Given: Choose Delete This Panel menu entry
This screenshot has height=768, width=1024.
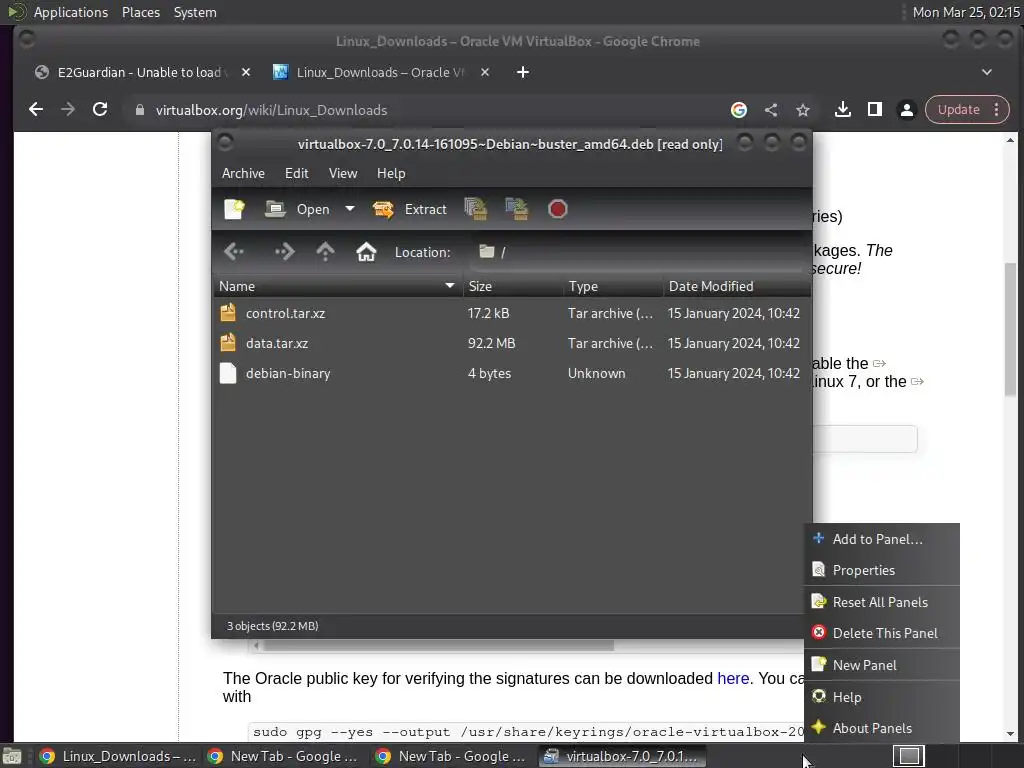Looking at the screenshot, I should click(882, 633).
